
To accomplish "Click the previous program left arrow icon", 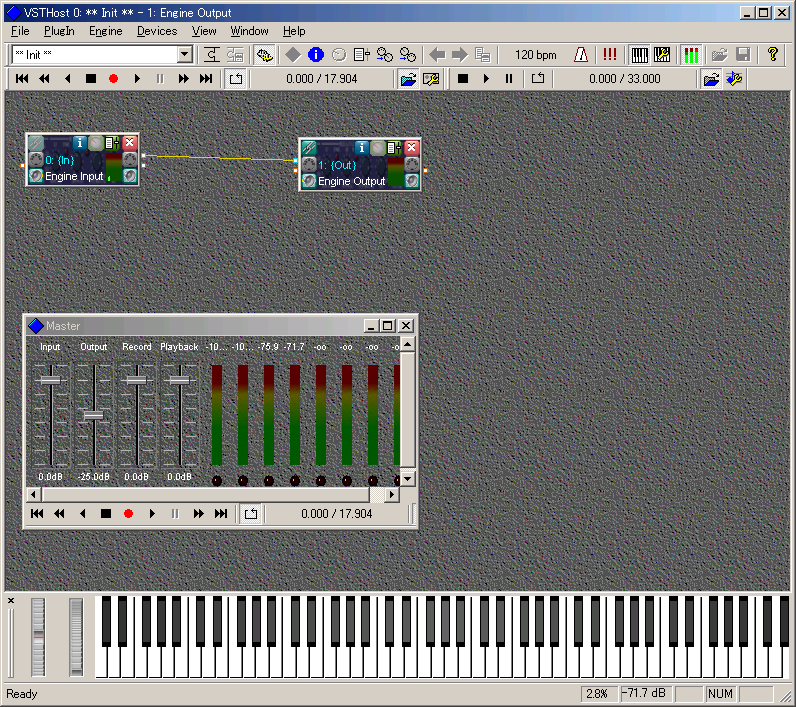I will [x=437, y=55].
